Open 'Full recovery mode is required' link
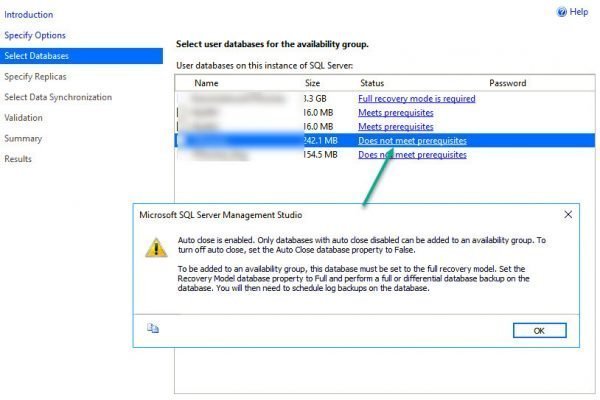 (x=416, y=99)
